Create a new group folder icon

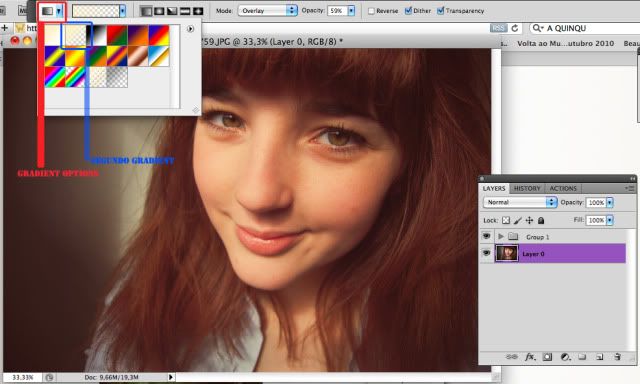pyautogui.click(x=582, y=357)
